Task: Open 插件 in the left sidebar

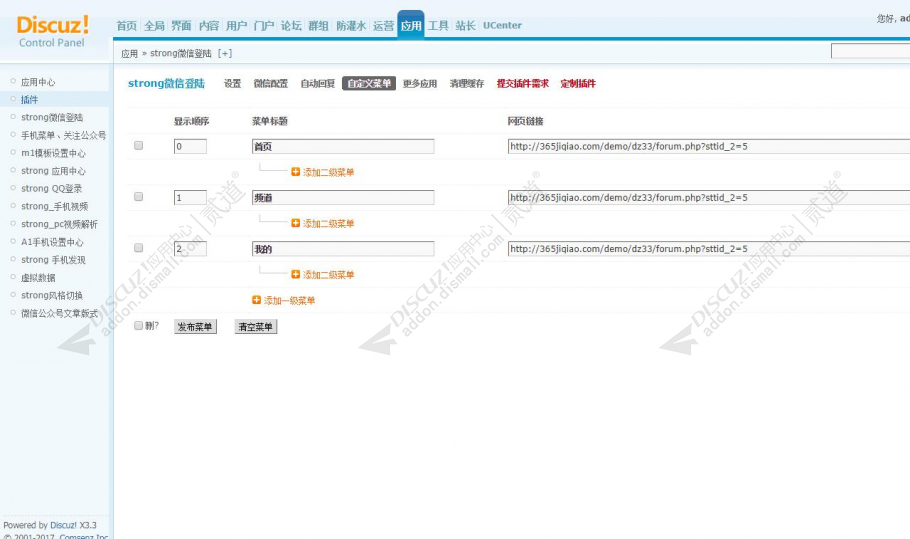Action: pyautogui.click(x=30, y=100)
